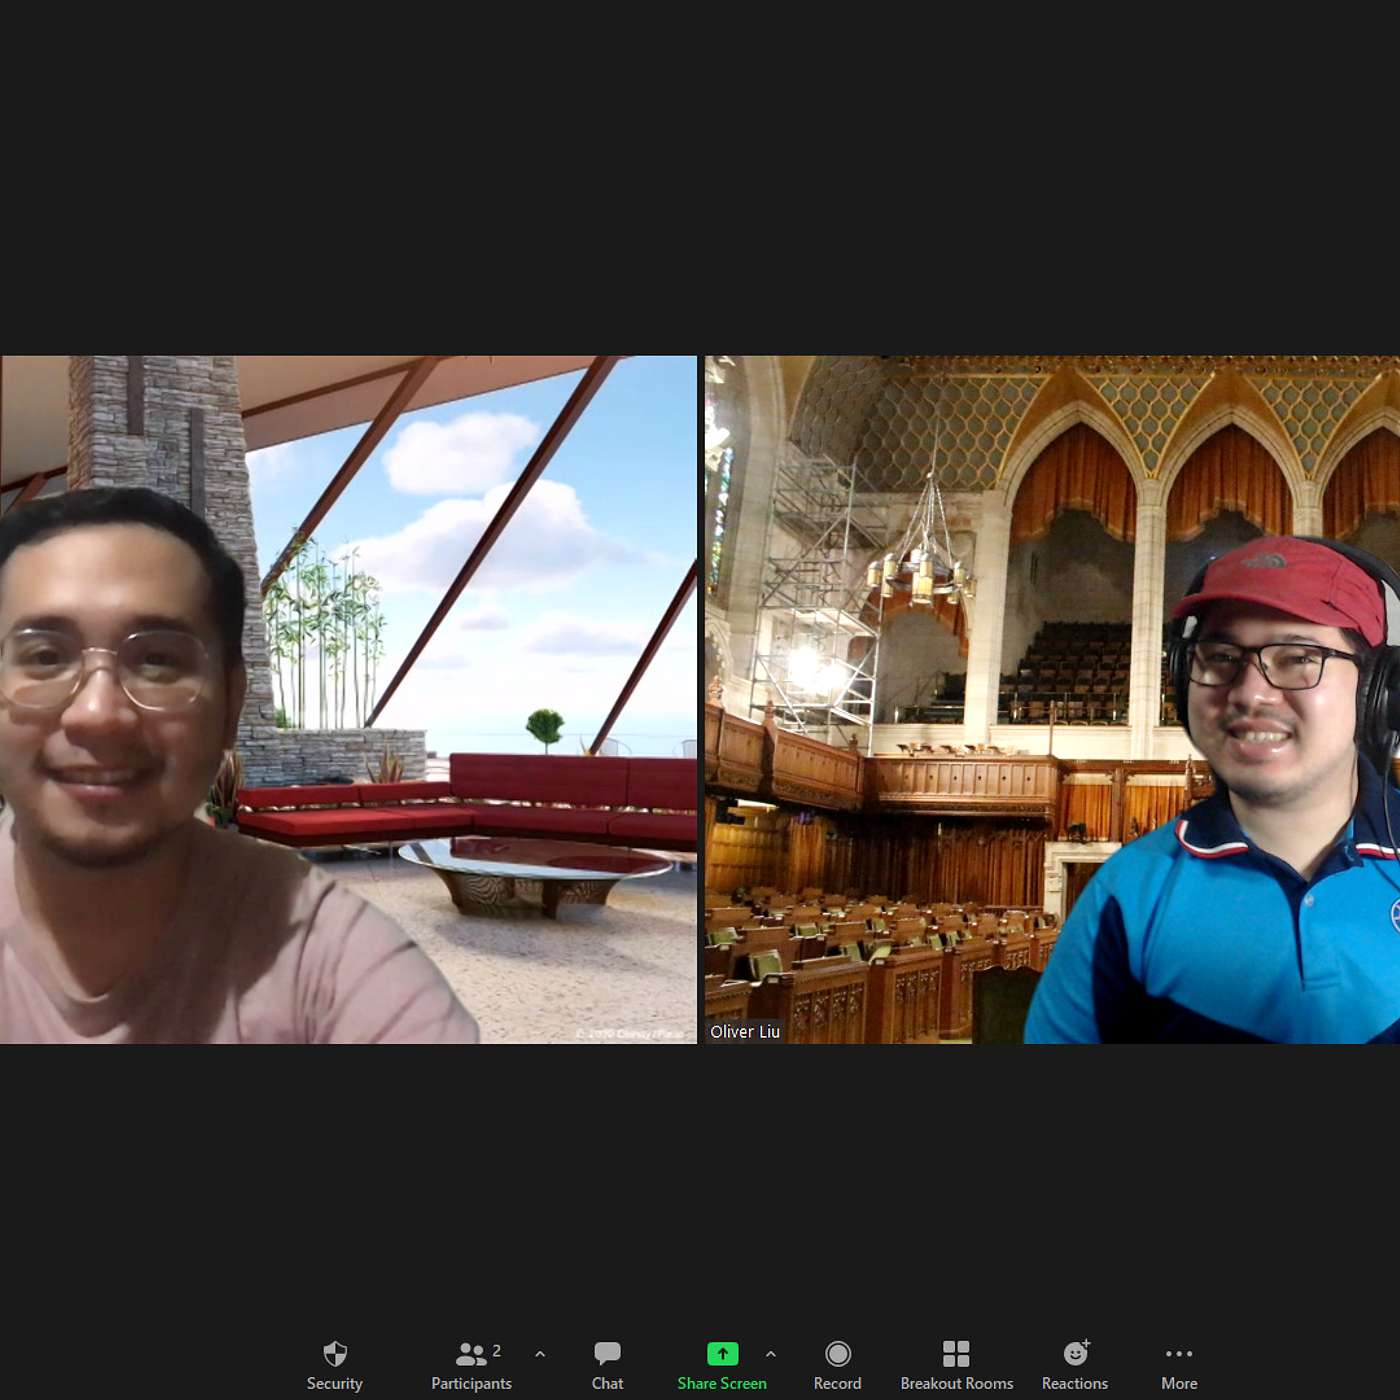Open the More three-dots icon
The image size is (1400, 1400).
1179,1353
